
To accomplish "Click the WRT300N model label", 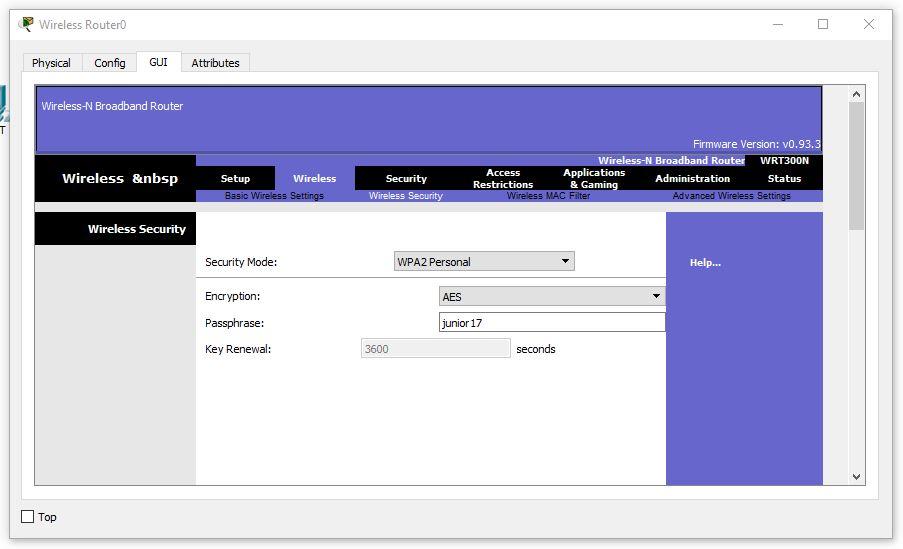I will (784, 161).
